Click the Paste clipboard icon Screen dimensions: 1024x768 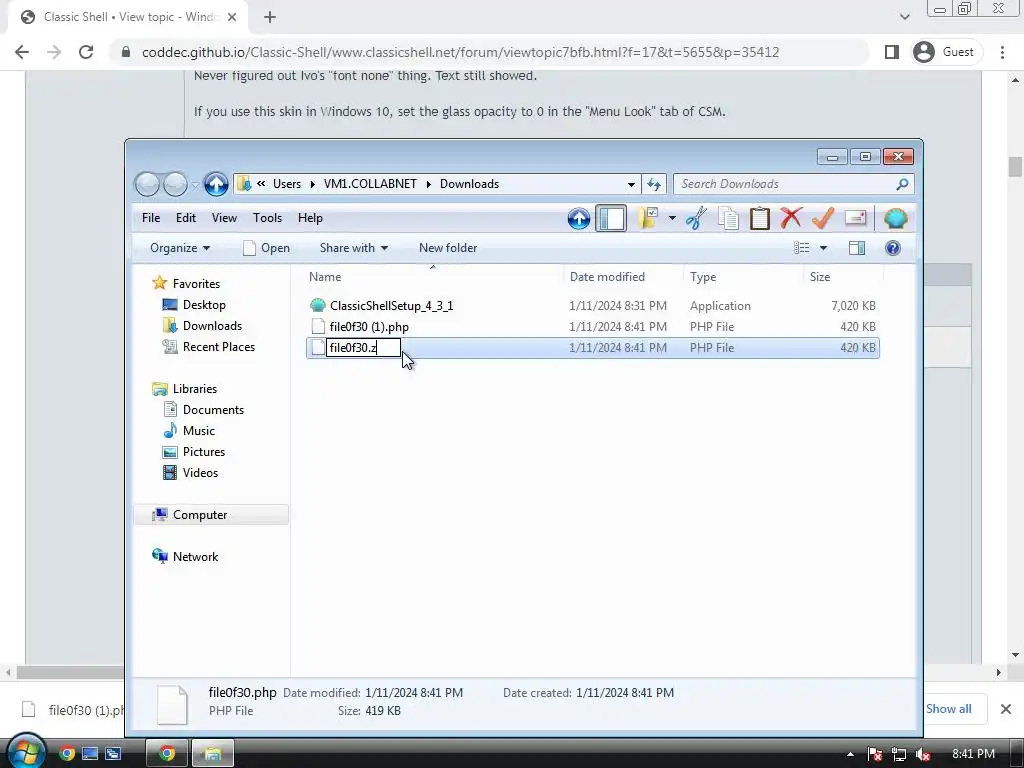point(760,218)
